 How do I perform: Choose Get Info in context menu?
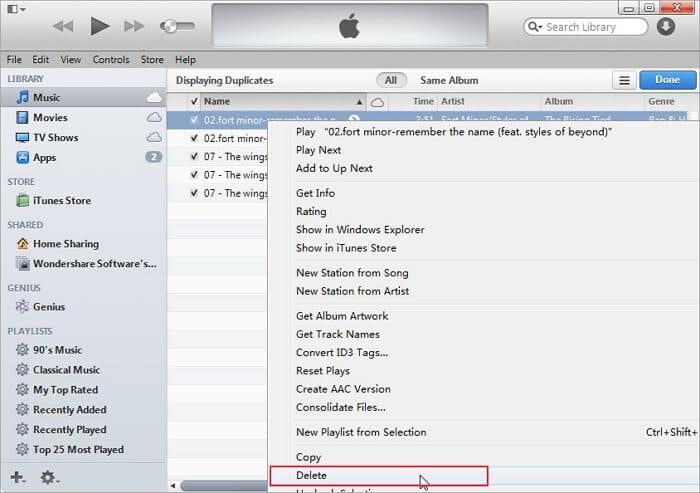(484, 193)
